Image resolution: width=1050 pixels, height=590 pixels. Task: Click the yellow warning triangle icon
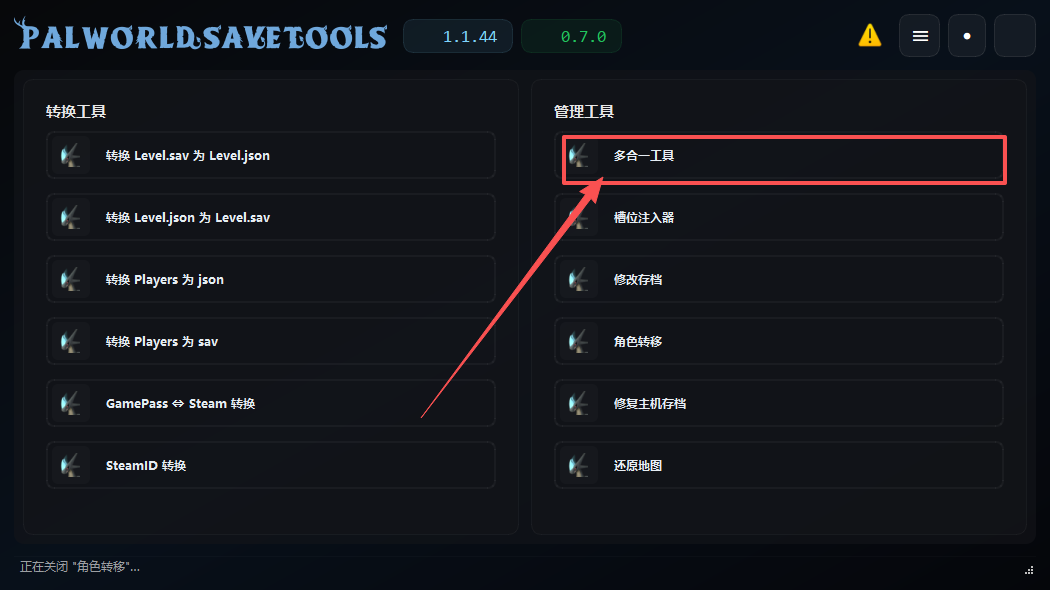tap(870, 35)
